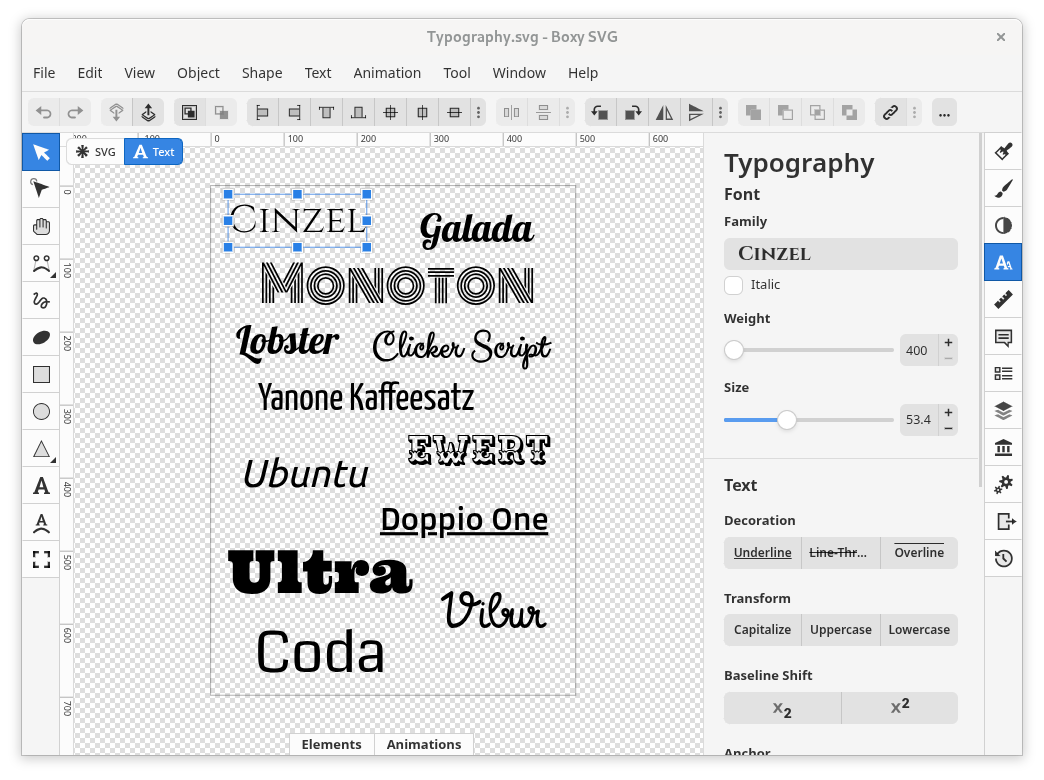Click the Uppercase transform button
Image resolution: width=1044 pixels, height=780 pixels.
click(840, 630)
